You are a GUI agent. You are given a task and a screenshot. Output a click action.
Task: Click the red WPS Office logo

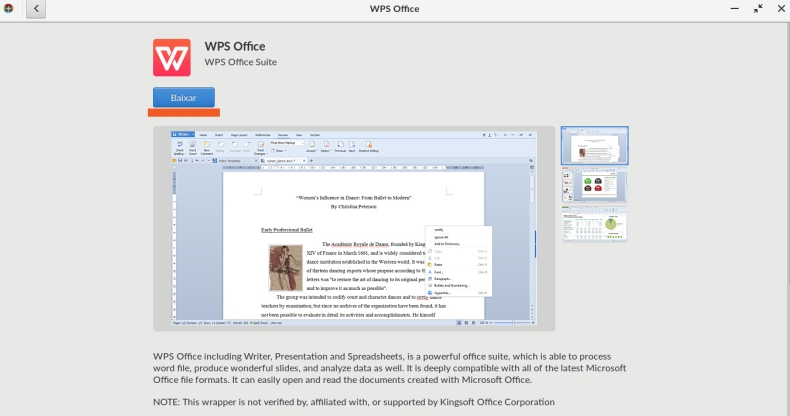coord(172,57)
